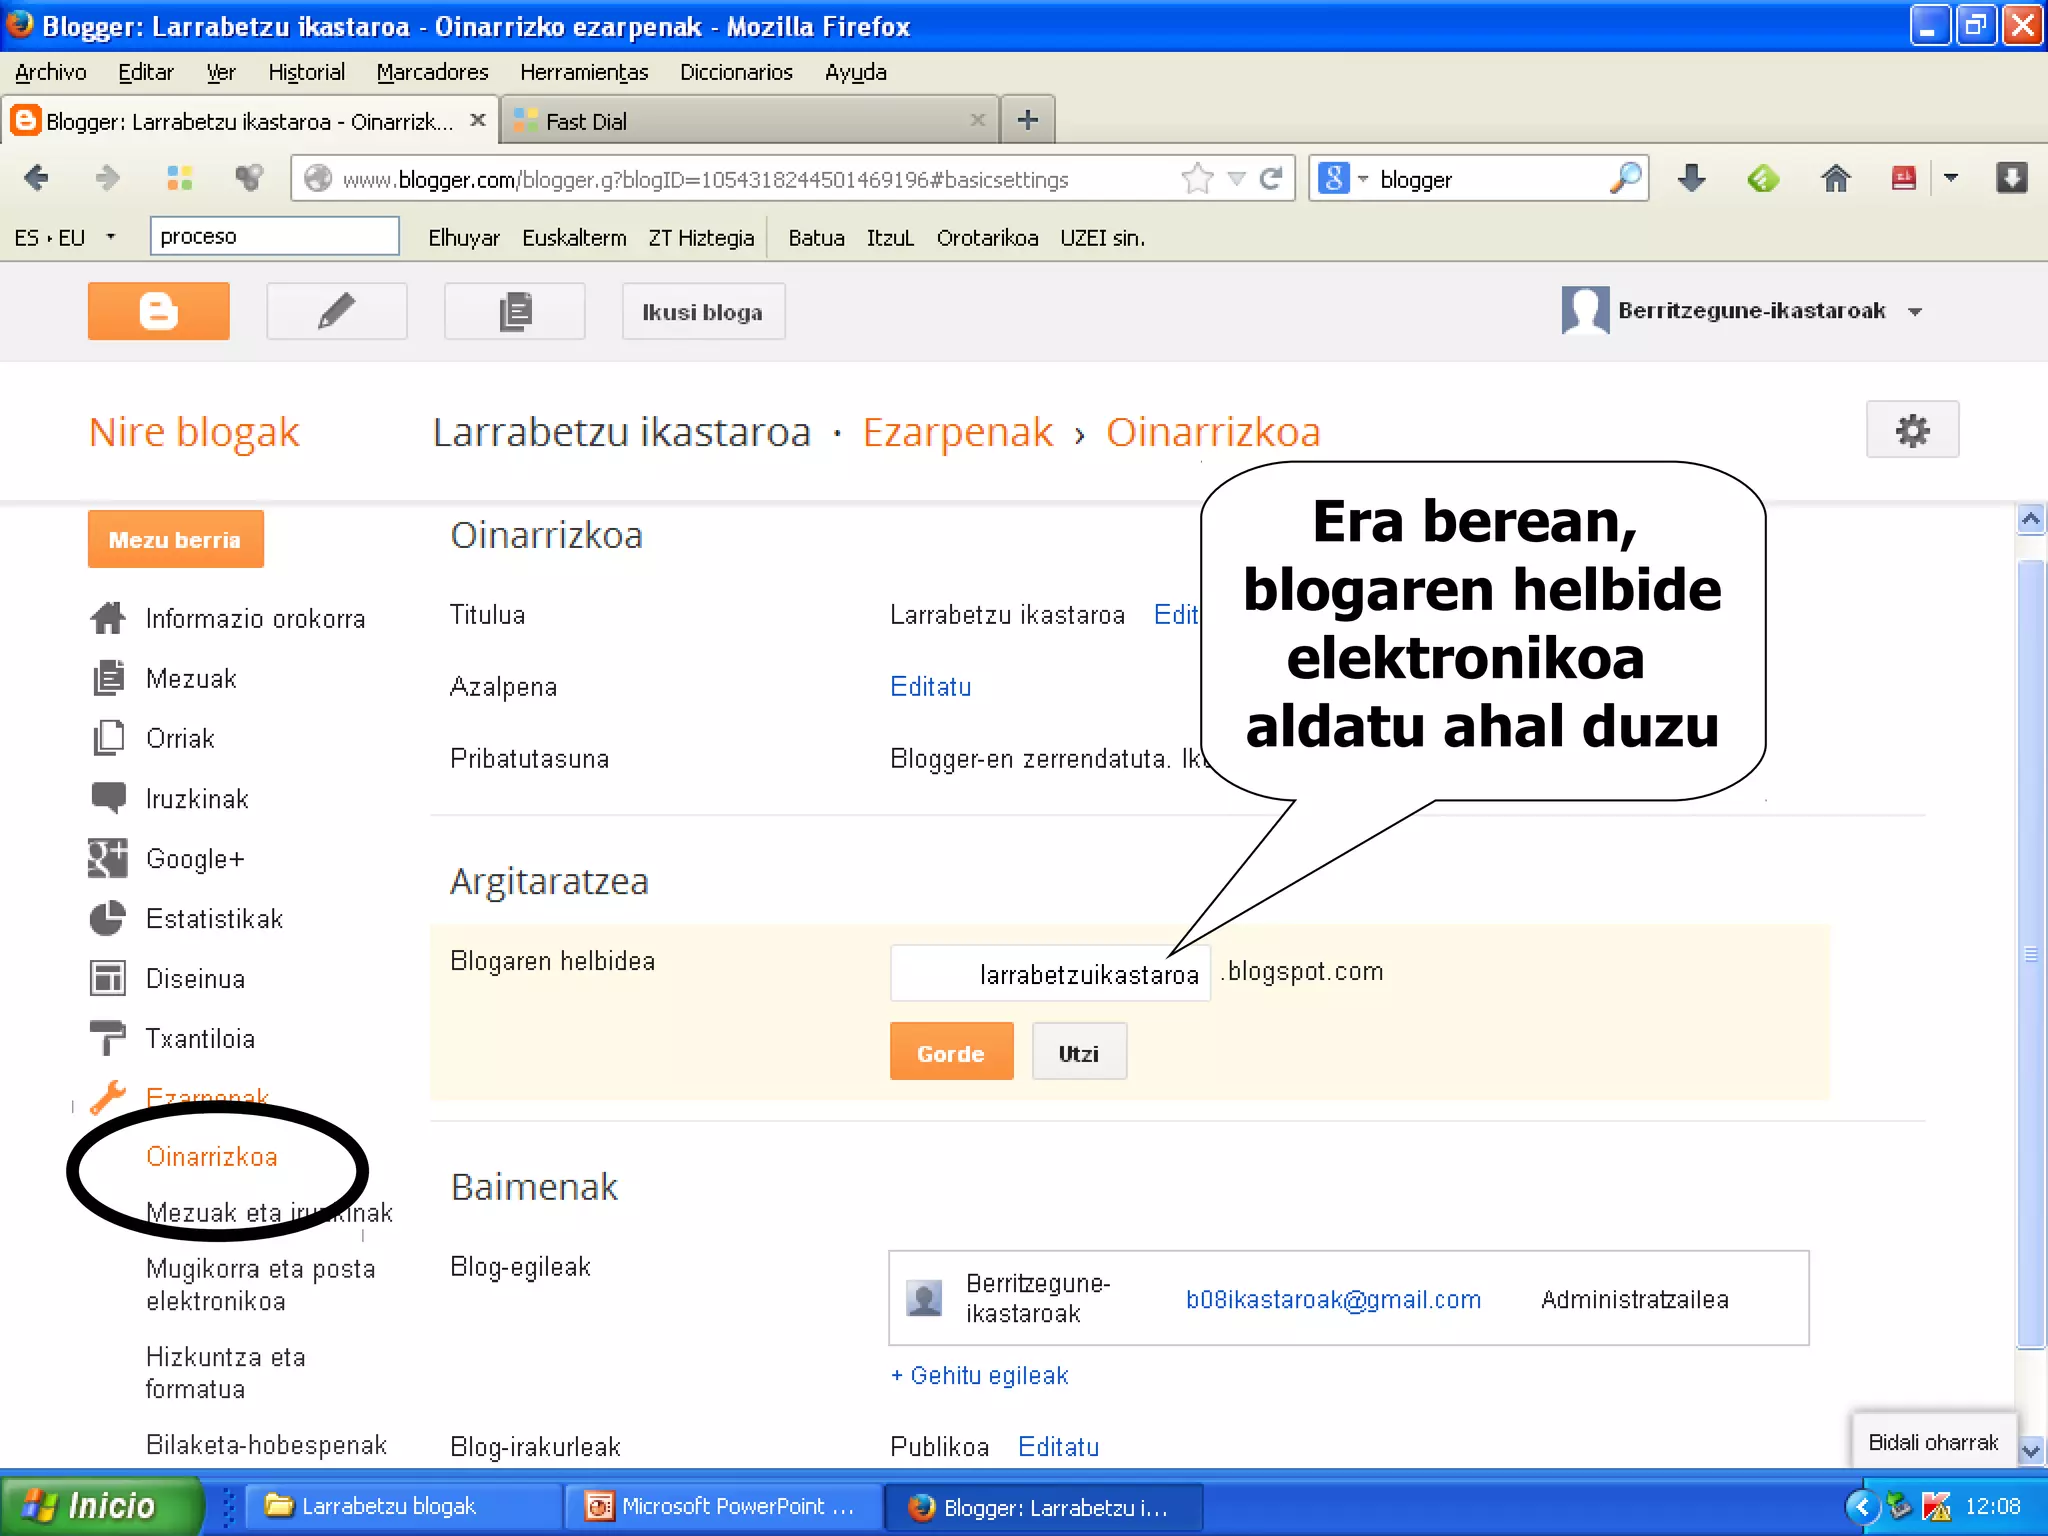
Task: Click the Bidali oharrak feedback button
Action: 1933,1441
